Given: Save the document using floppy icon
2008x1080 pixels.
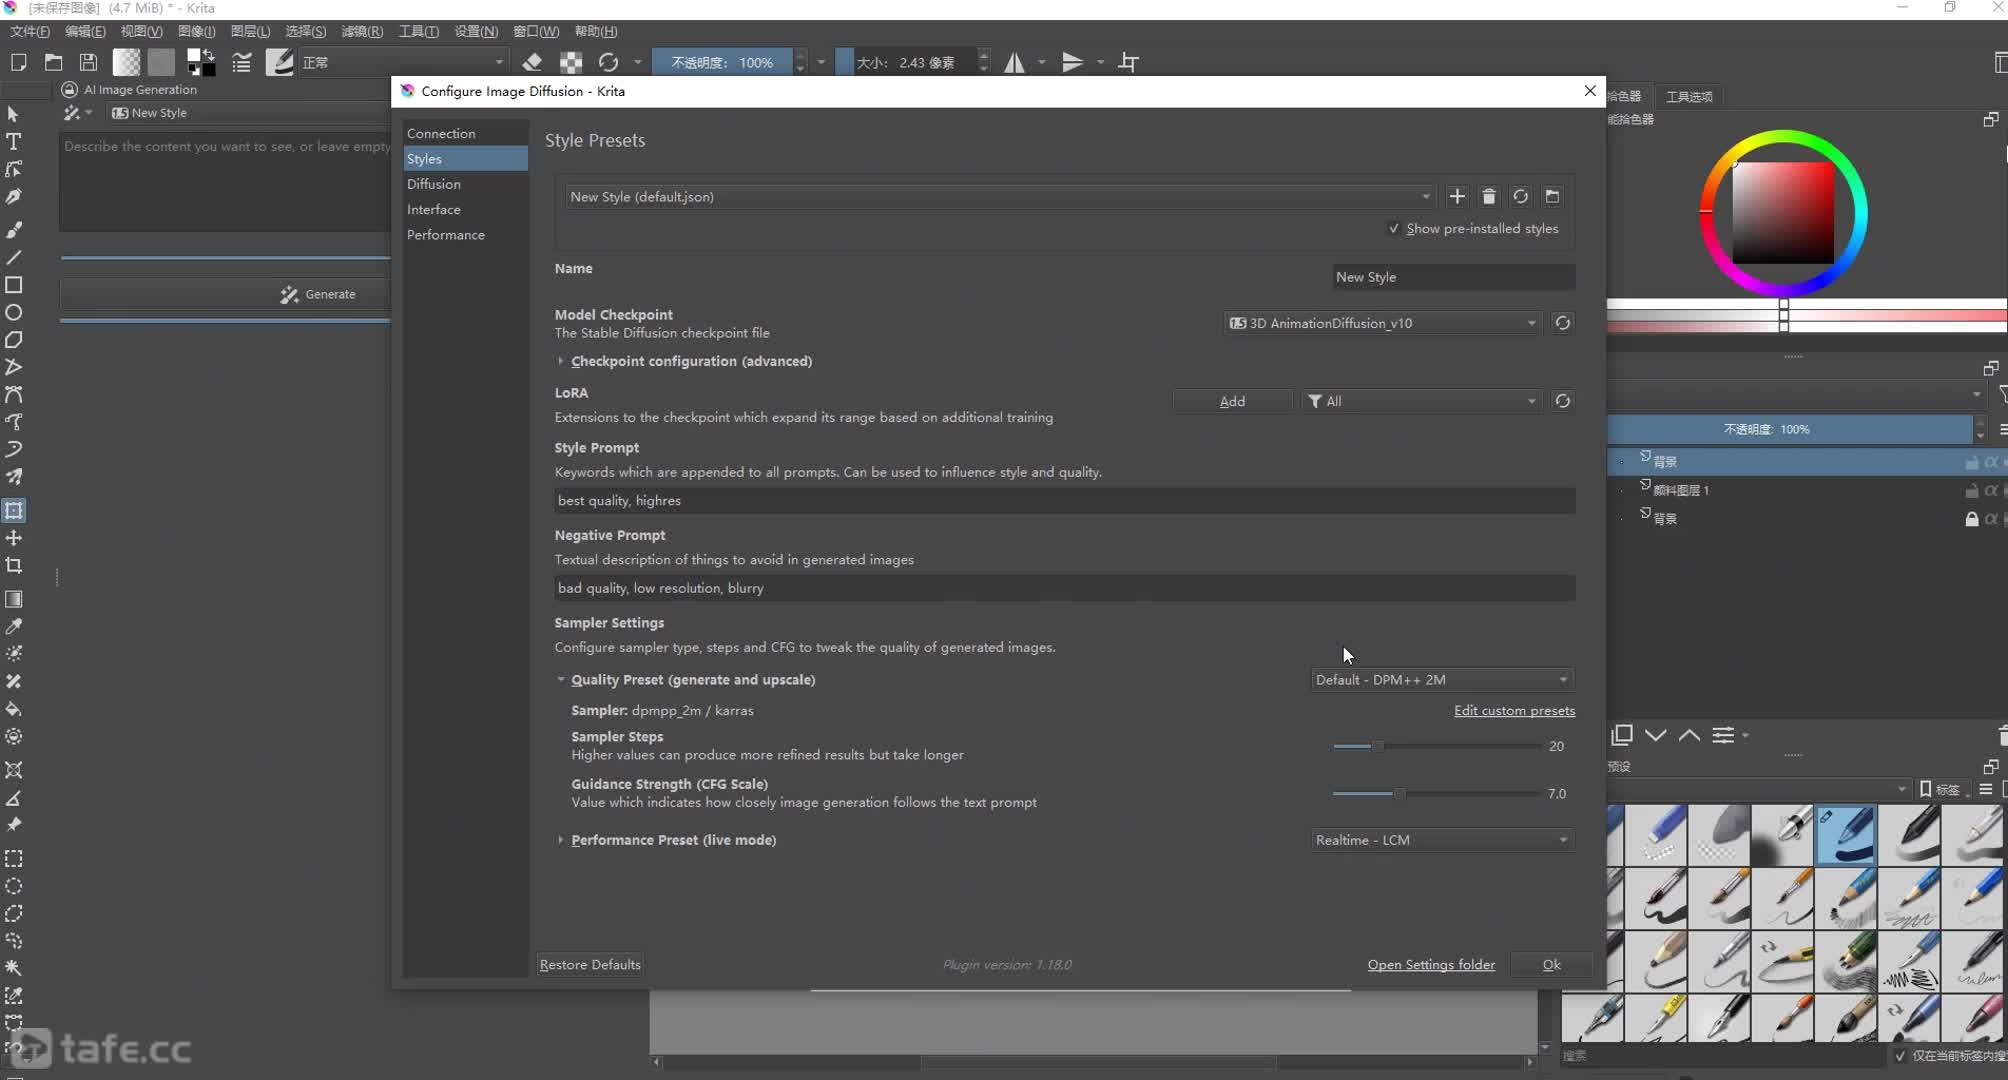Looking at the screenshot, I should (x=88, y=62).
